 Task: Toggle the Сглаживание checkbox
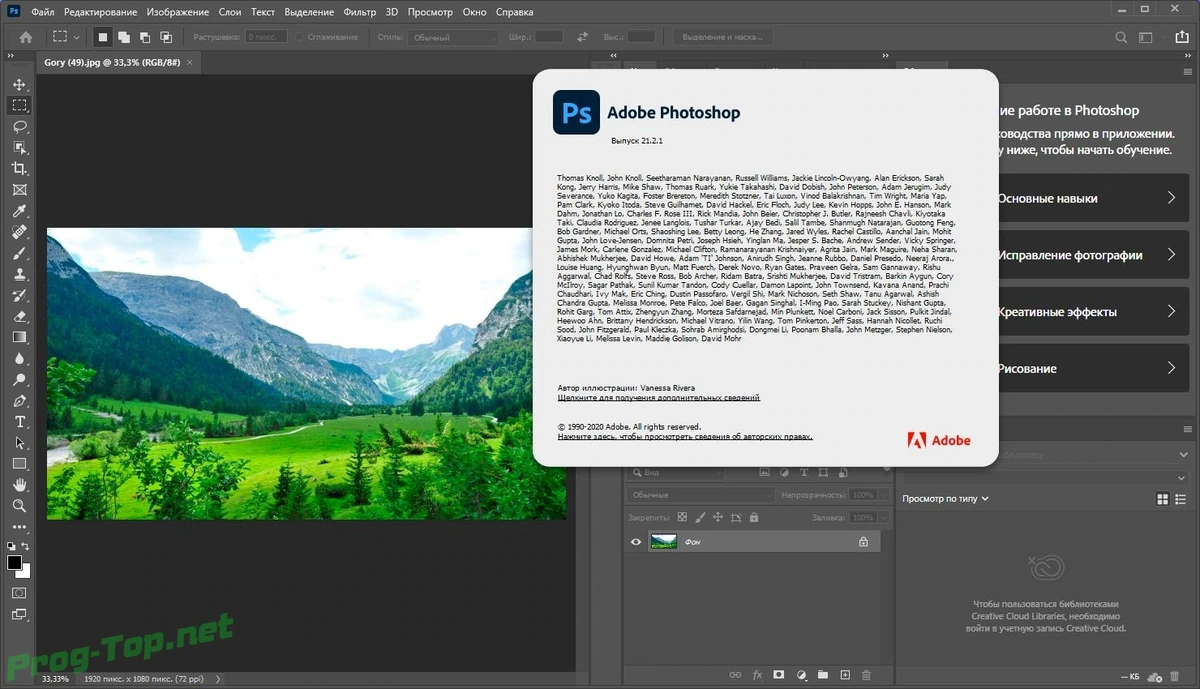tap(299, 37)
